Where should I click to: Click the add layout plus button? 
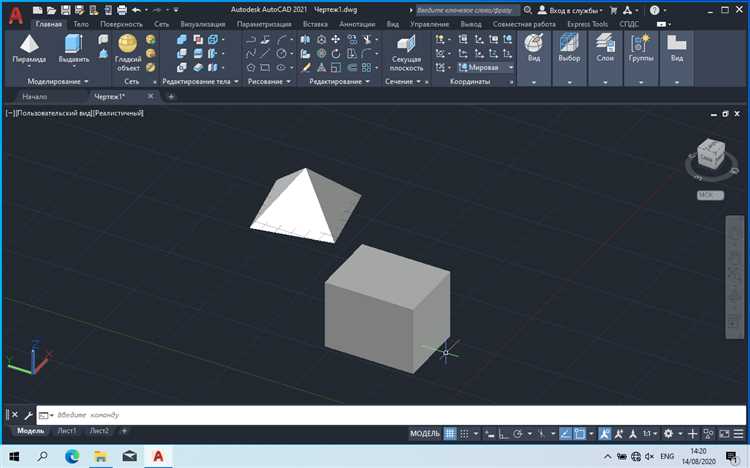(x=124, y=431)
